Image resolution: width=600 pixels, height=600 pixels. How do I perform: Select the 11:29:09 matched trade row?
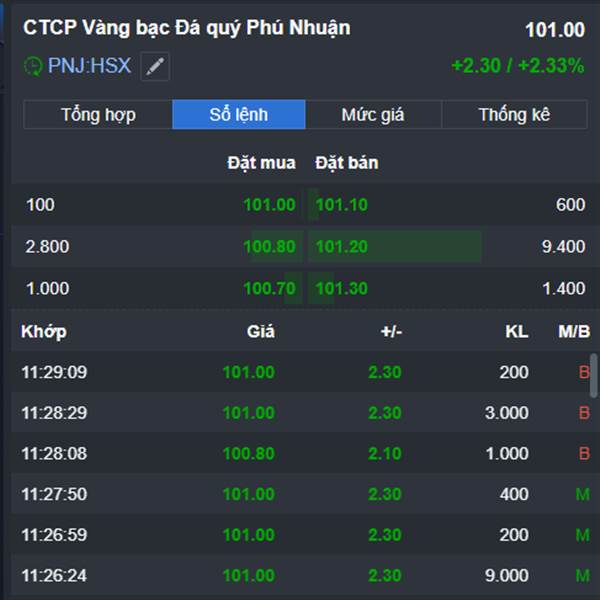pos(300,372)
